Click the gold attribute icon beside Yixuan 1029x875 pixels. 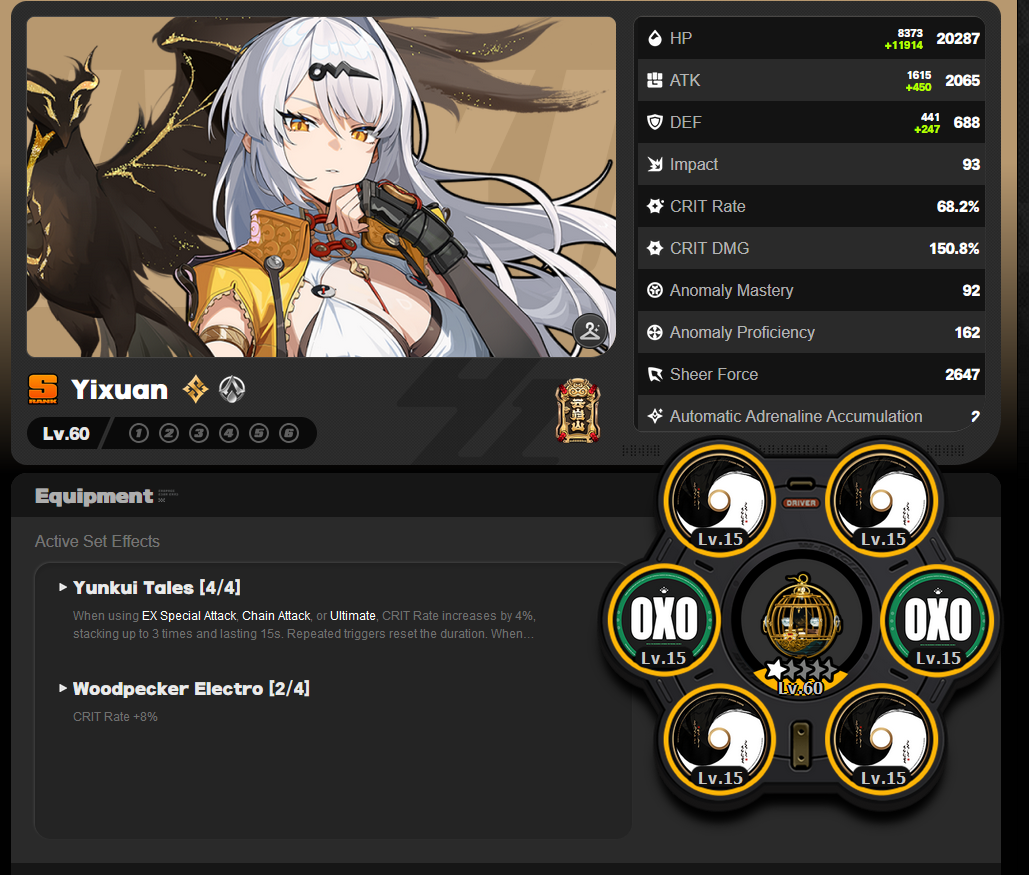(196, 389)
